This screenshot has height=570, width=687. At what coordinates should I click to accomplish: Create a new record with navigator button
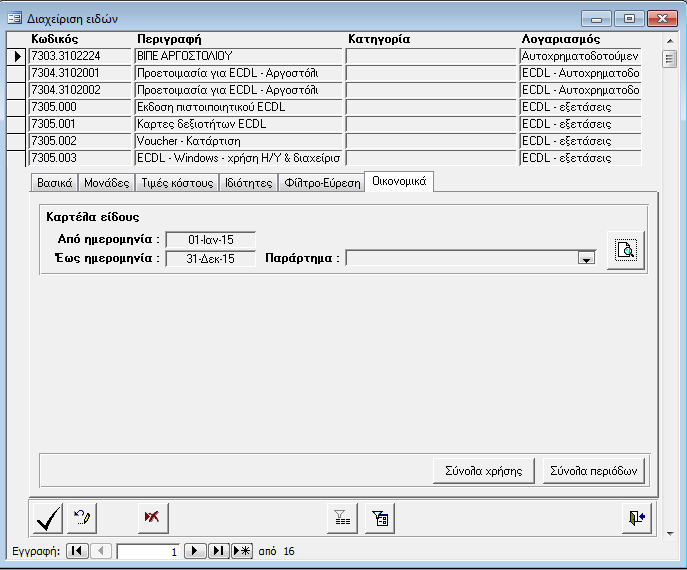[242, 551]
